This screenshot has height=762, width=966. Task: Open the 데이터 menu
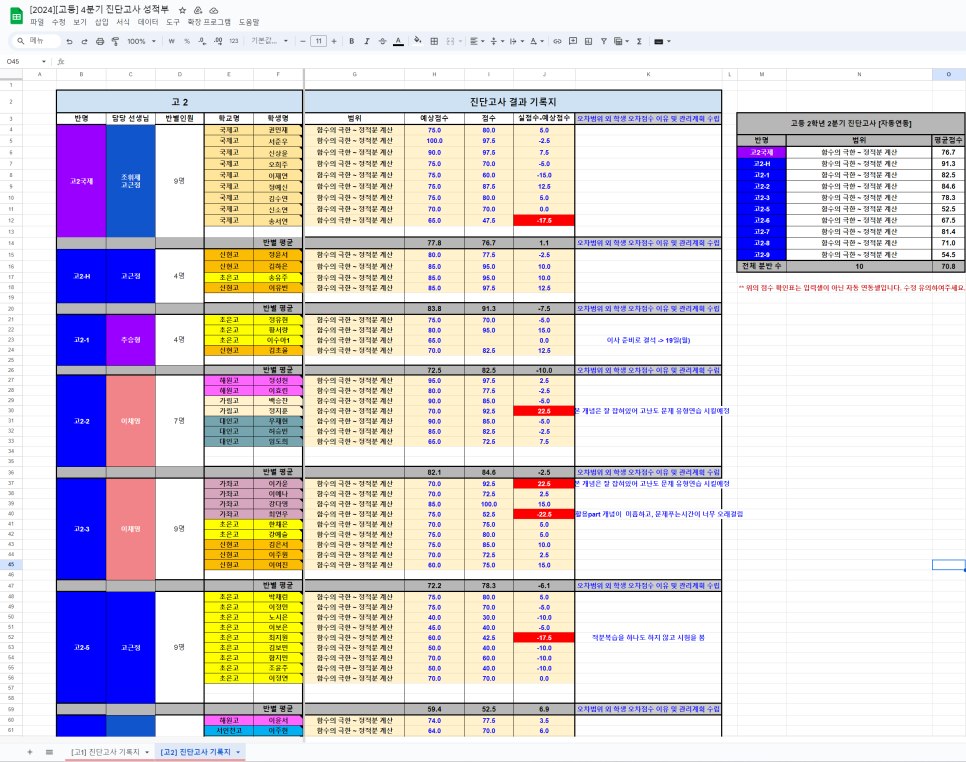coord(148,22)
